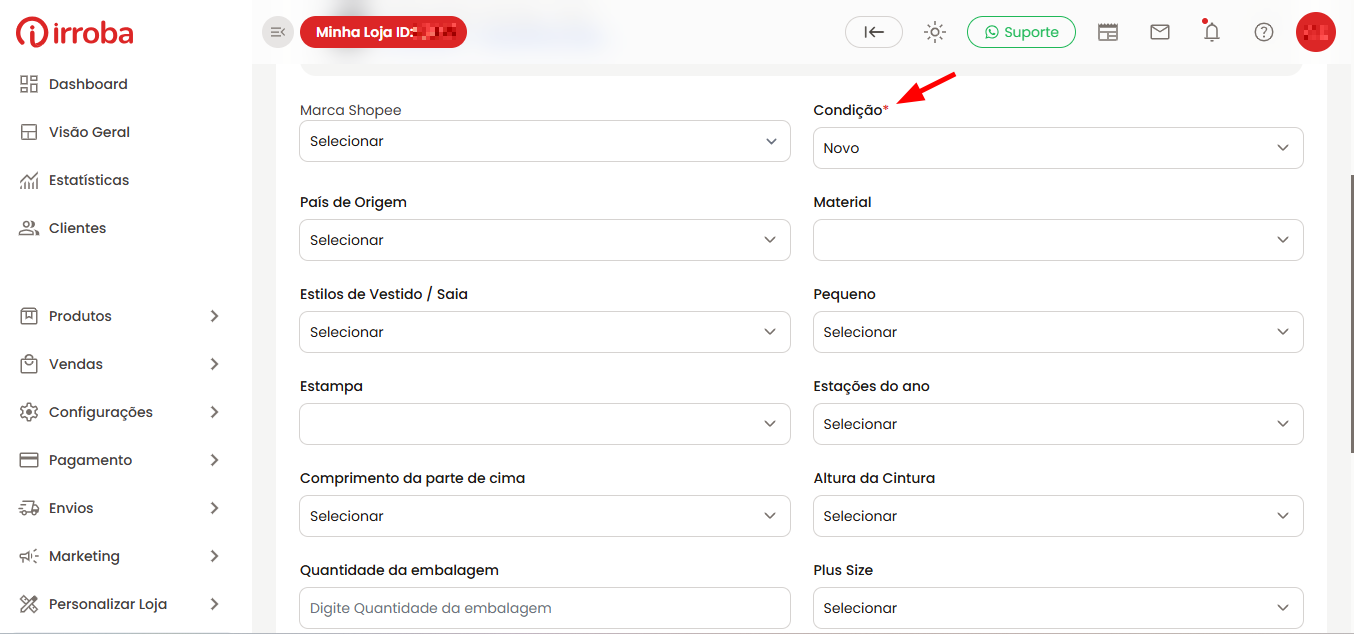Screen dimensions: 1354x634
Task: Open the notifications bell icon
Action: tap(1212, 32)
